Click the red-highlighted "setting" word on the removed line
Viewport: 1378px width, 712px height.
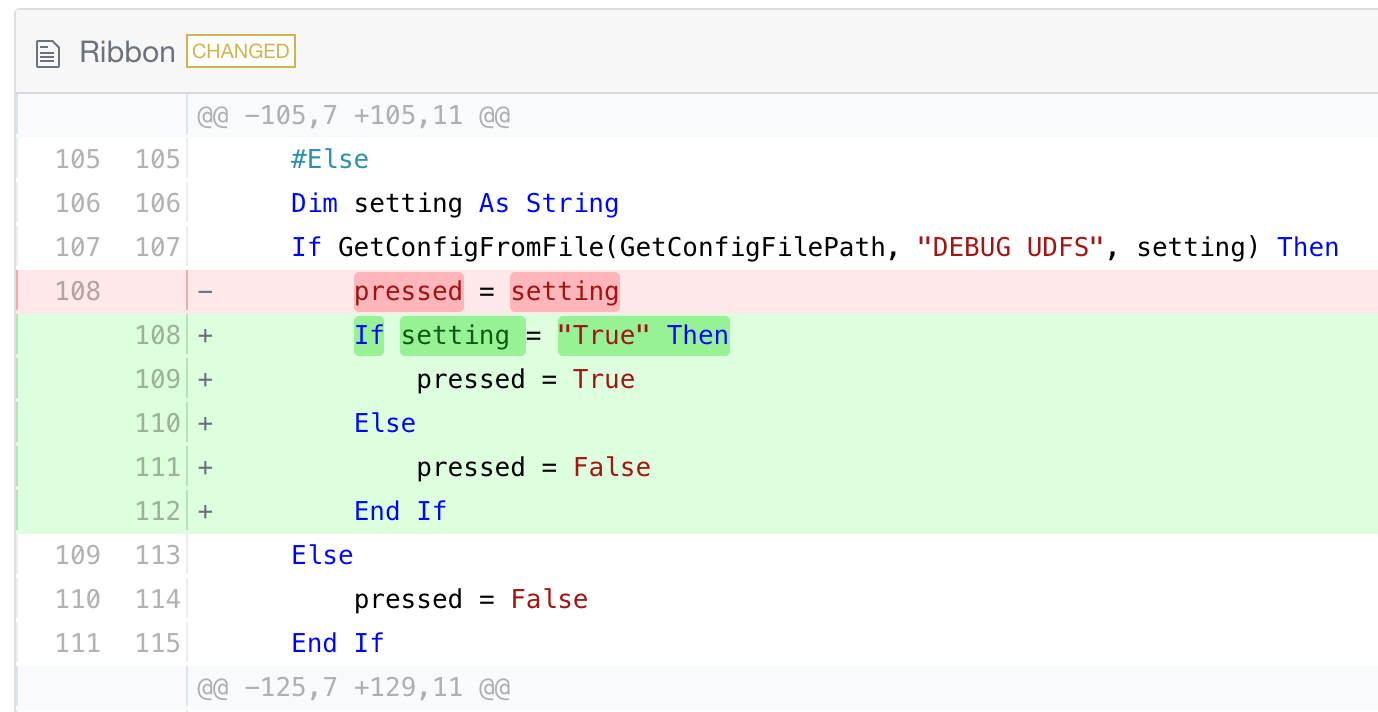tap(565, 291)
